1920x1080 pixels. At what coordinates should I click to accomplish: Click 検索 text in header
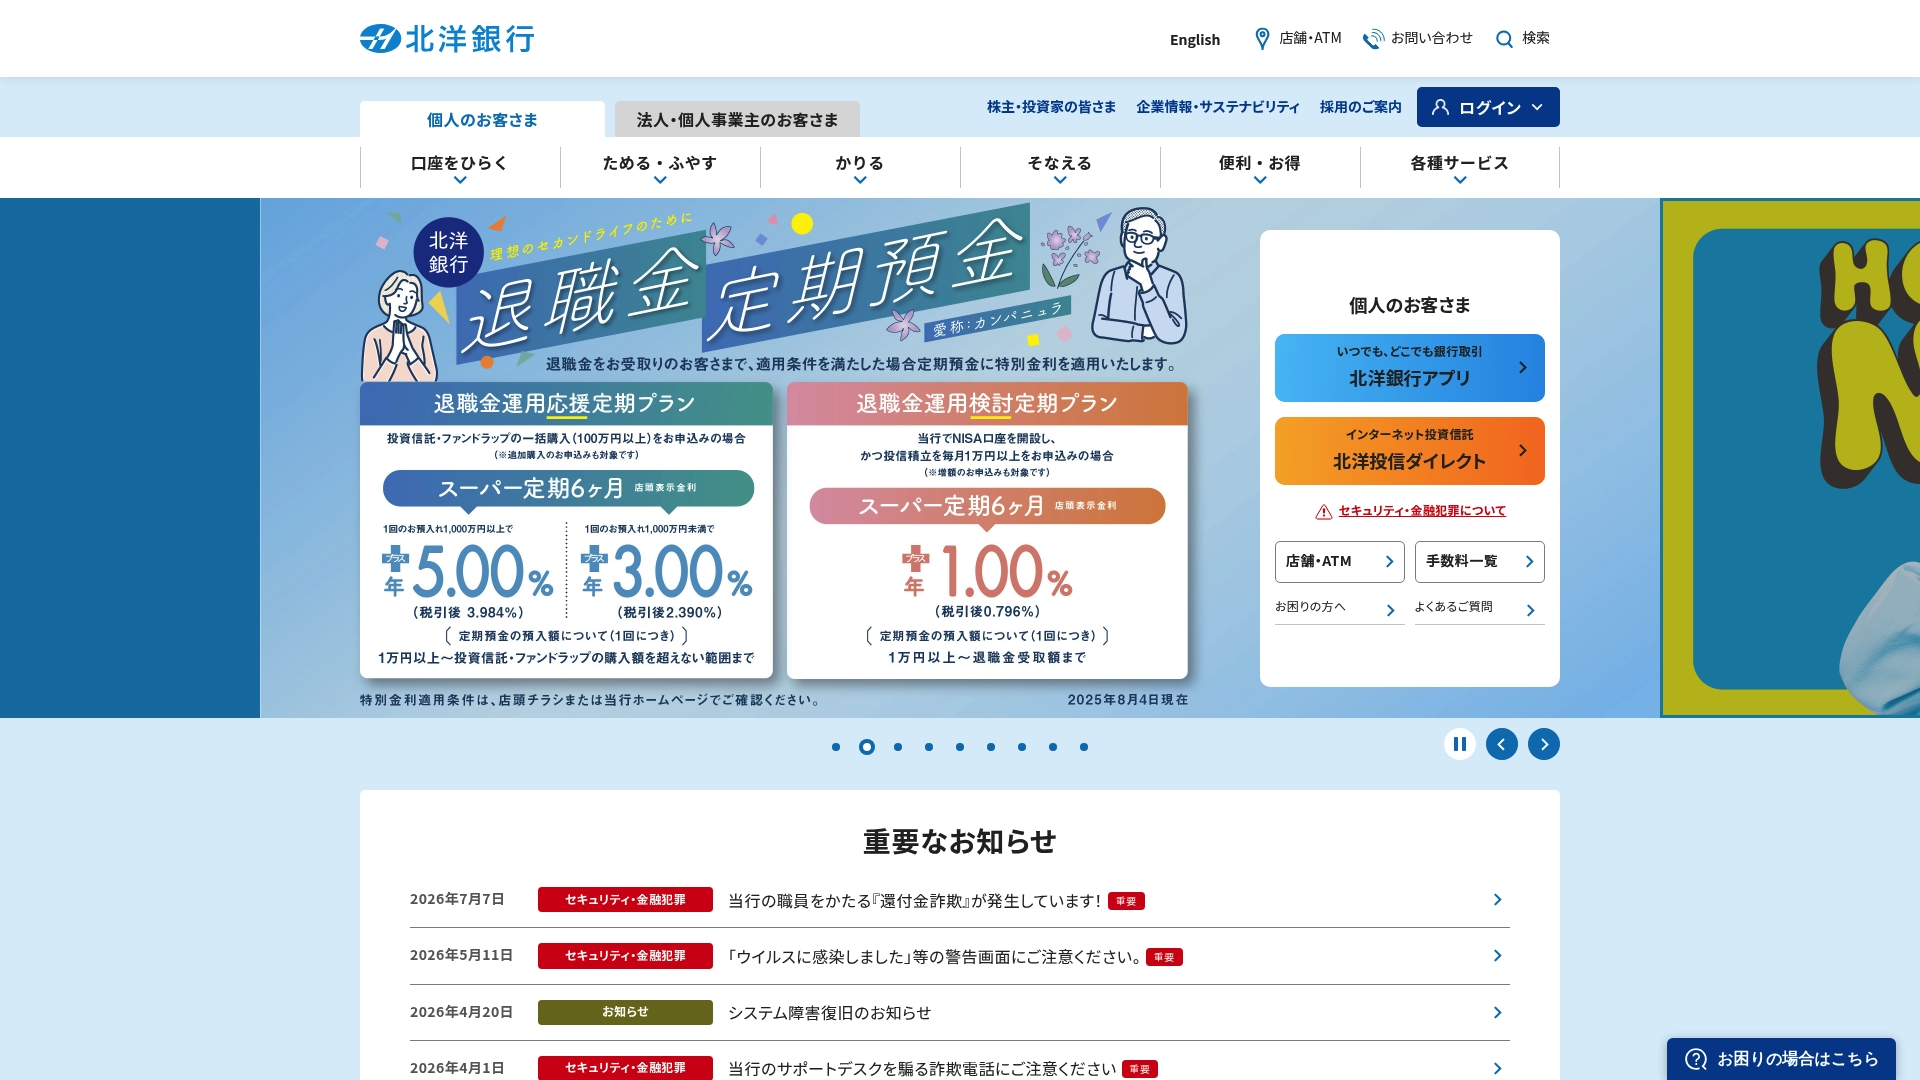point(1536,38)
